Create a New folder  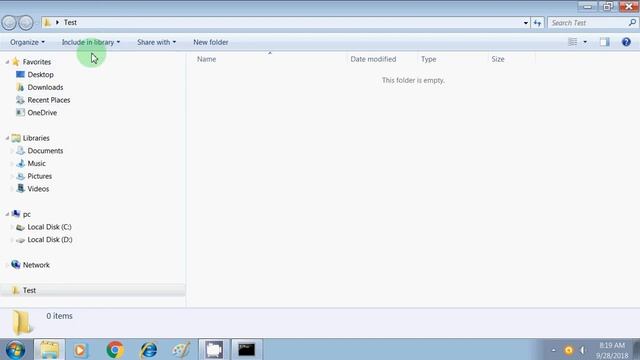tap(211, 42)
